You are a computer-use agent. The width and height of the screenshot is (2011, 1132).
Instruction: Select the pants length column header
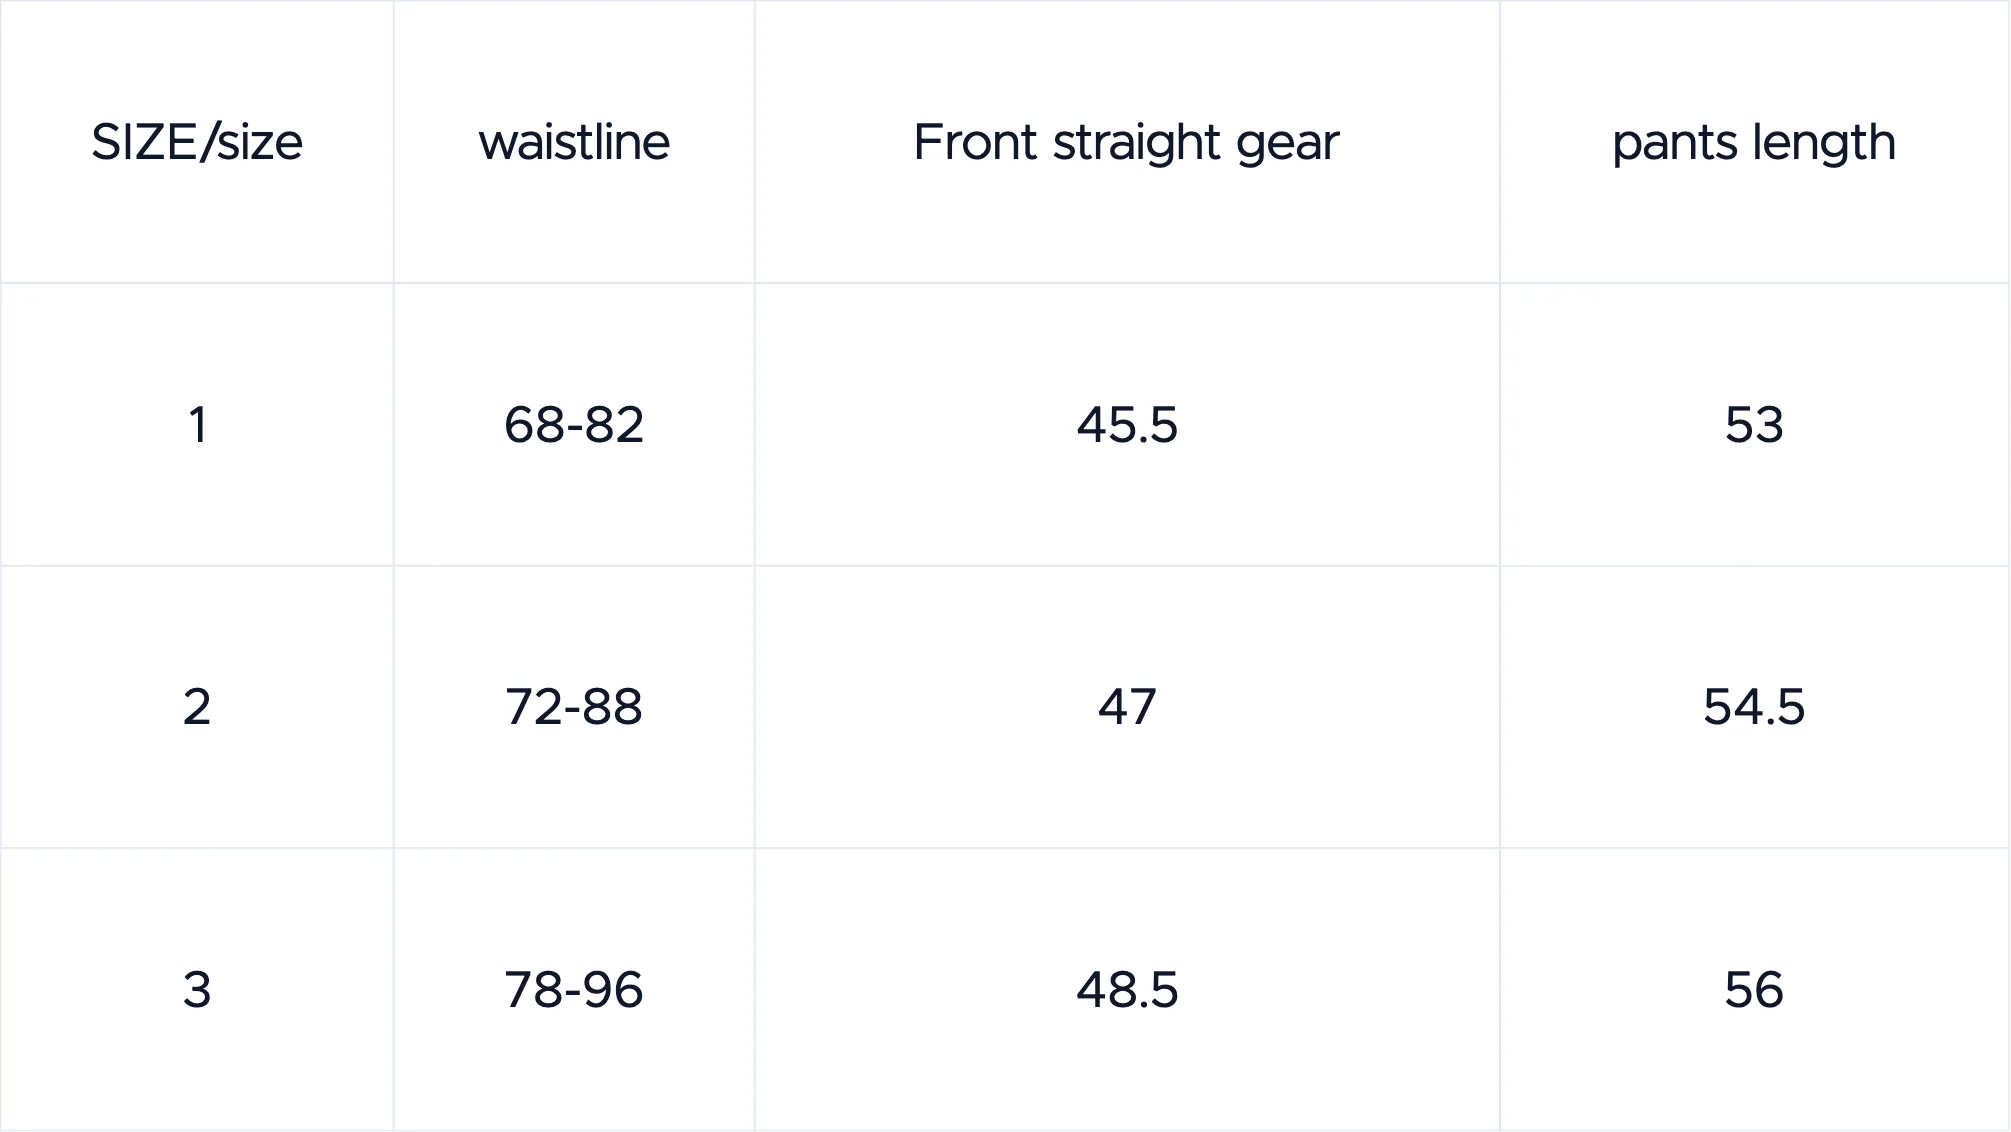1754,142
